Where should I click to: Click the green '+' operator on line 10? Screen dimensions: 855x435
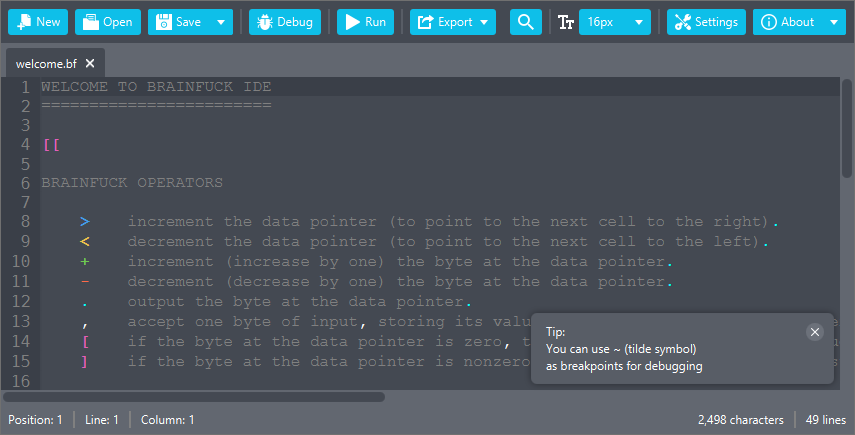coord(85,262)
